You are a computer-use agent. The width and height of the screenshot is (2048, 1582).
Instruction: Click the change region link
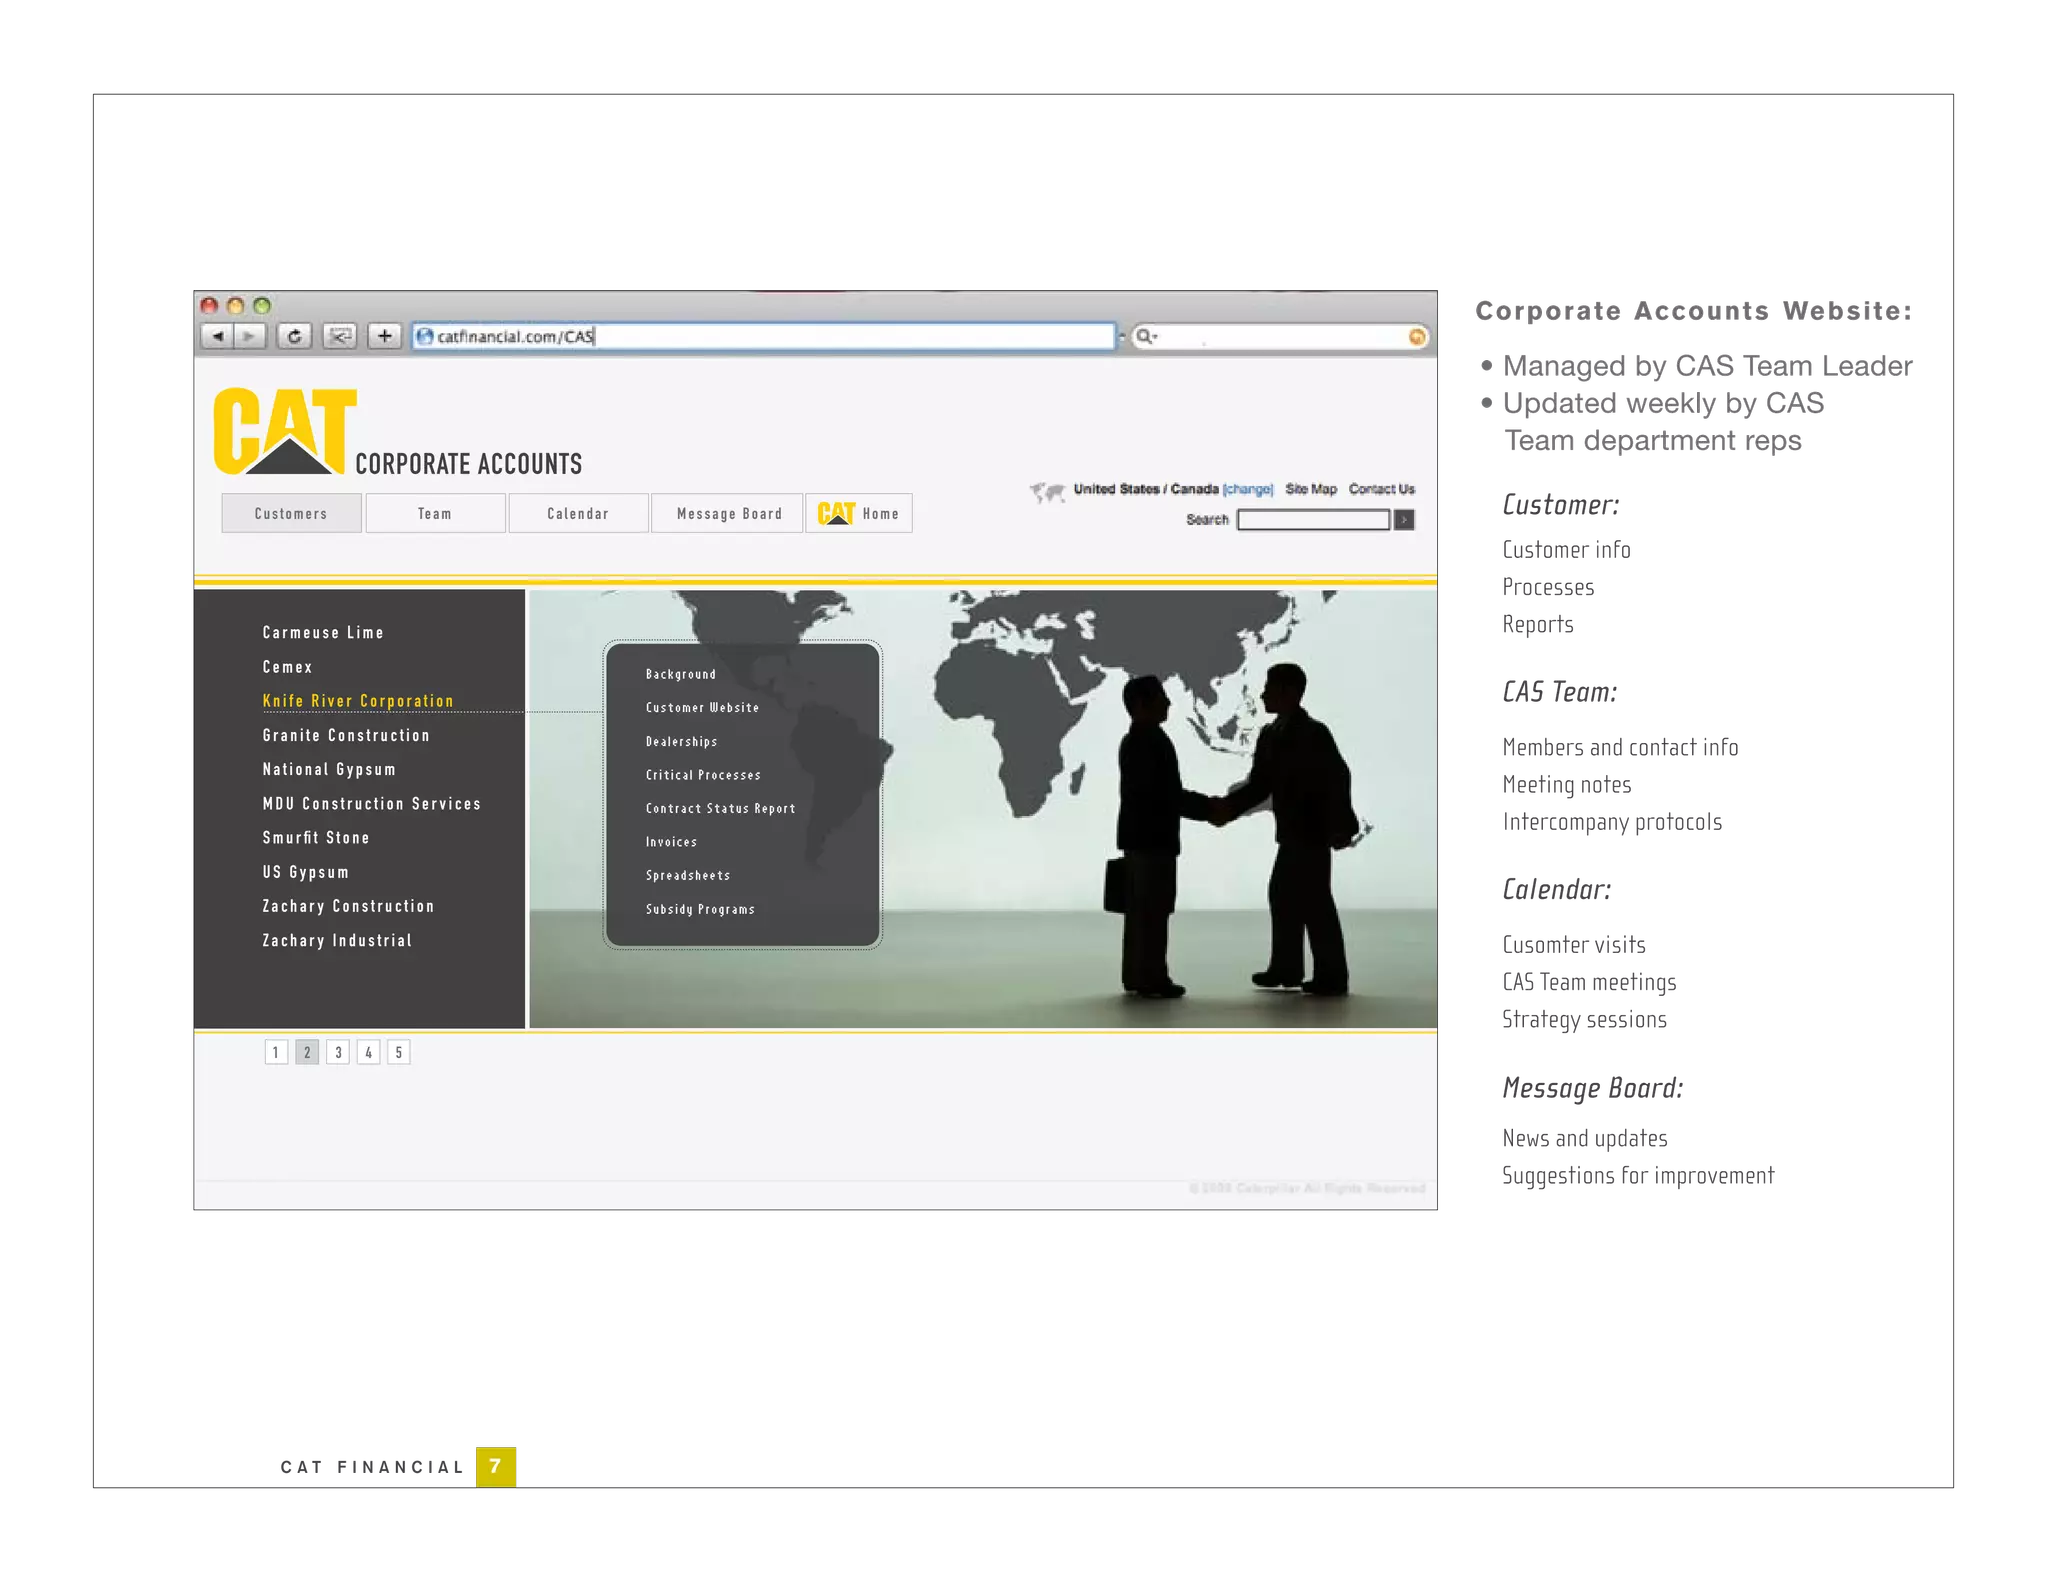pos(1247,489)
